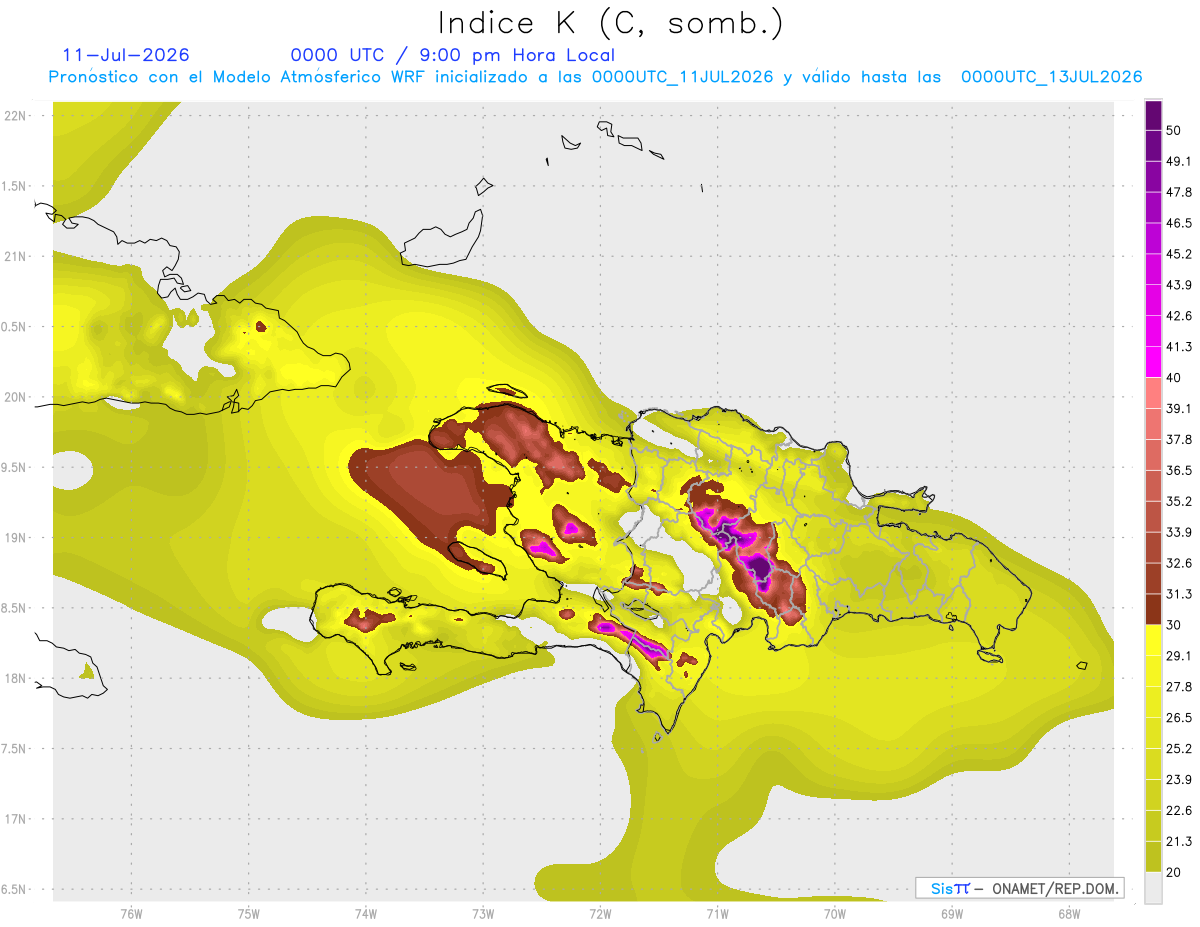Click longitude axis label '71W'

[717, 914]
